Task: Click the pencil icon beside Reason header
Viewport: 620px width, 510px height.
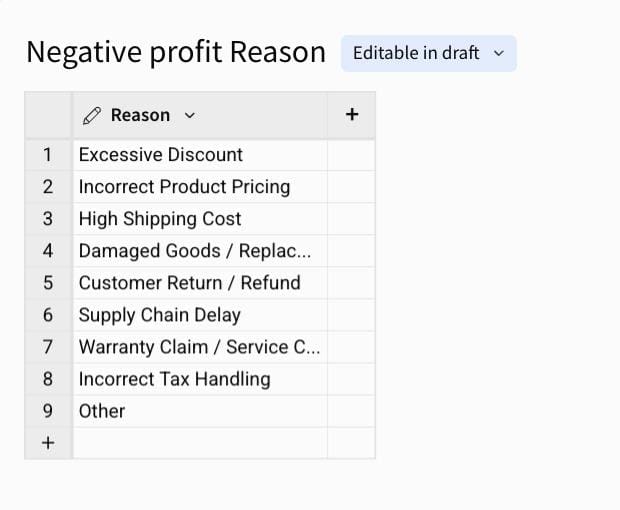Action: pos(92,115)
